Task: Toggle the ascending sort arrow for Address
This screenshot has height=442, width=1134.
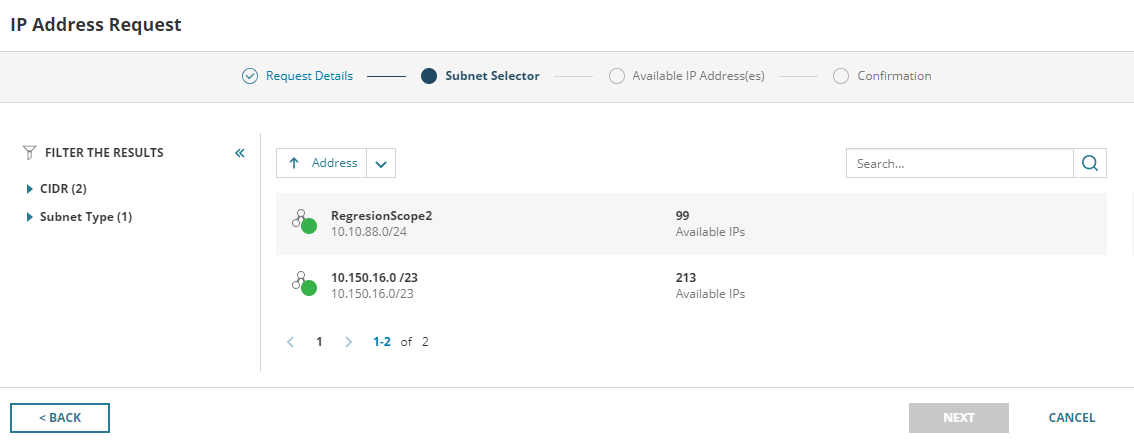Action: point(294,163)
